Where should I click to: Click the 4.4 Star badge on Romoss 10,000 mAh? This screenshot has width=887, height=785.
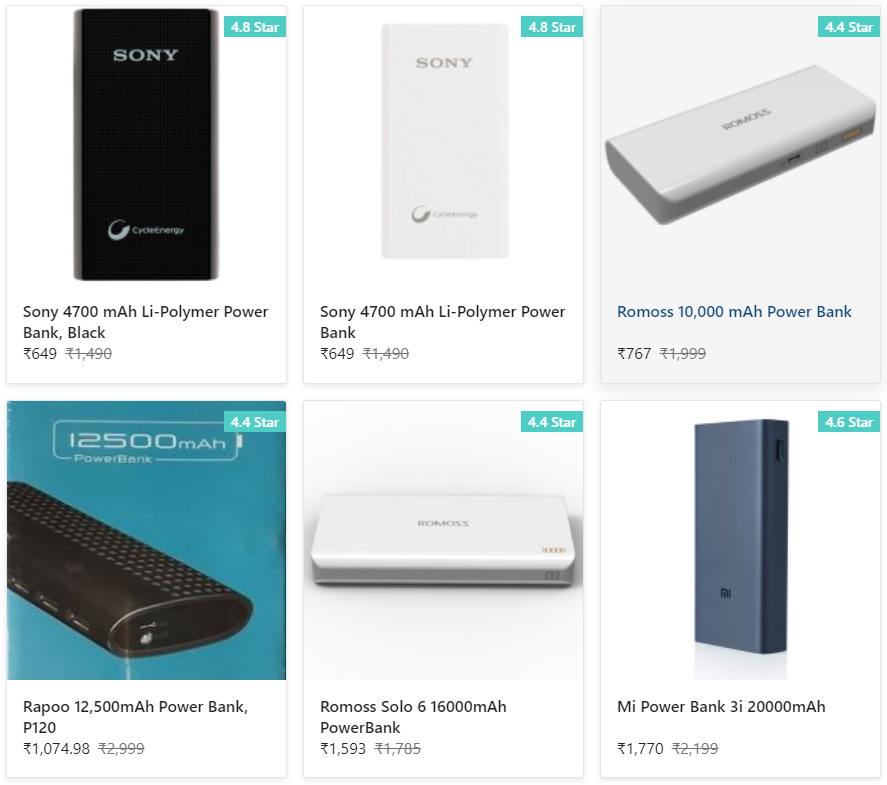click(x=849, y=27)
